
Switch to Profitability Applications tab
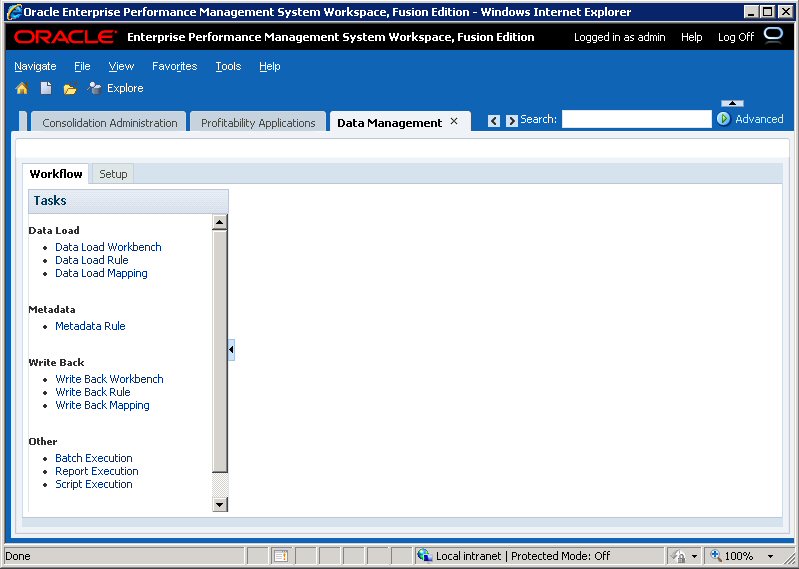(x=258, y=122)
